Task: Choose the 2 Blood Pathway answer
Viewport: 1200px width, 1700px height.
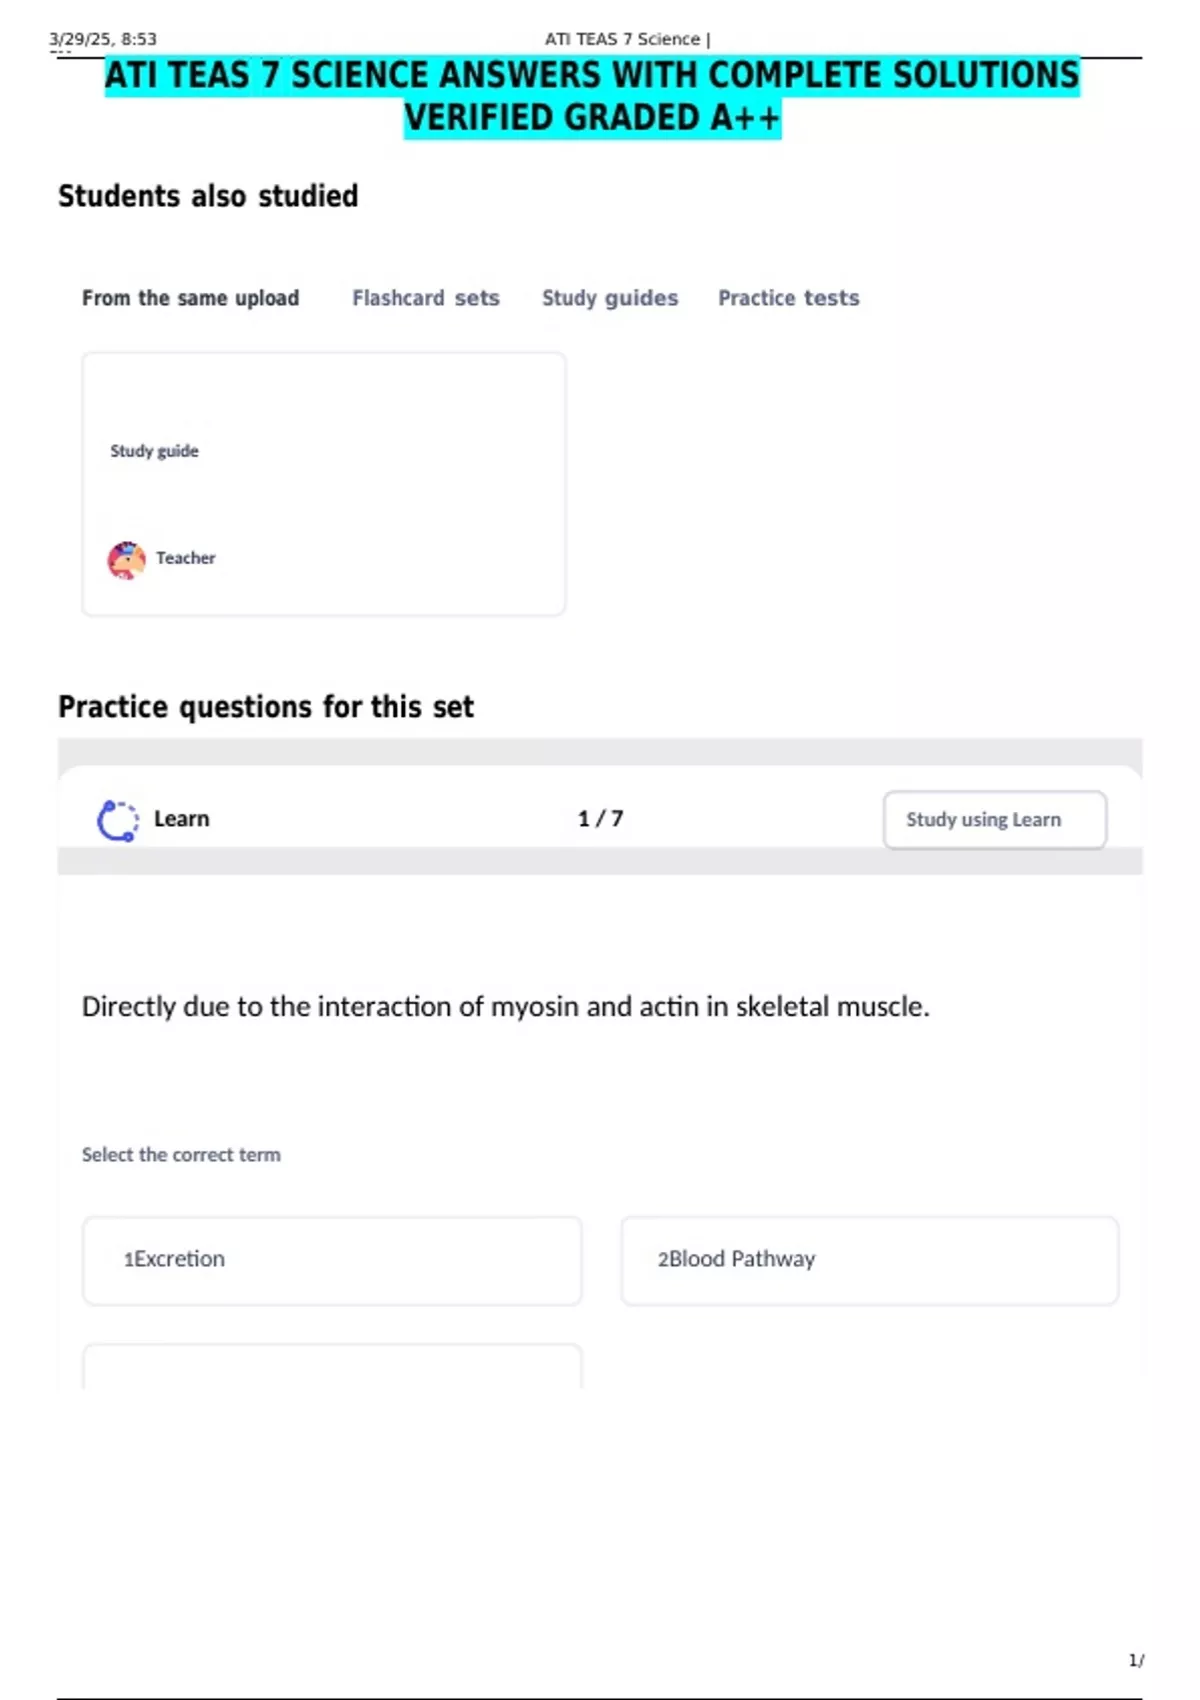Action: pyautogui.click(x=870, y=1260)
